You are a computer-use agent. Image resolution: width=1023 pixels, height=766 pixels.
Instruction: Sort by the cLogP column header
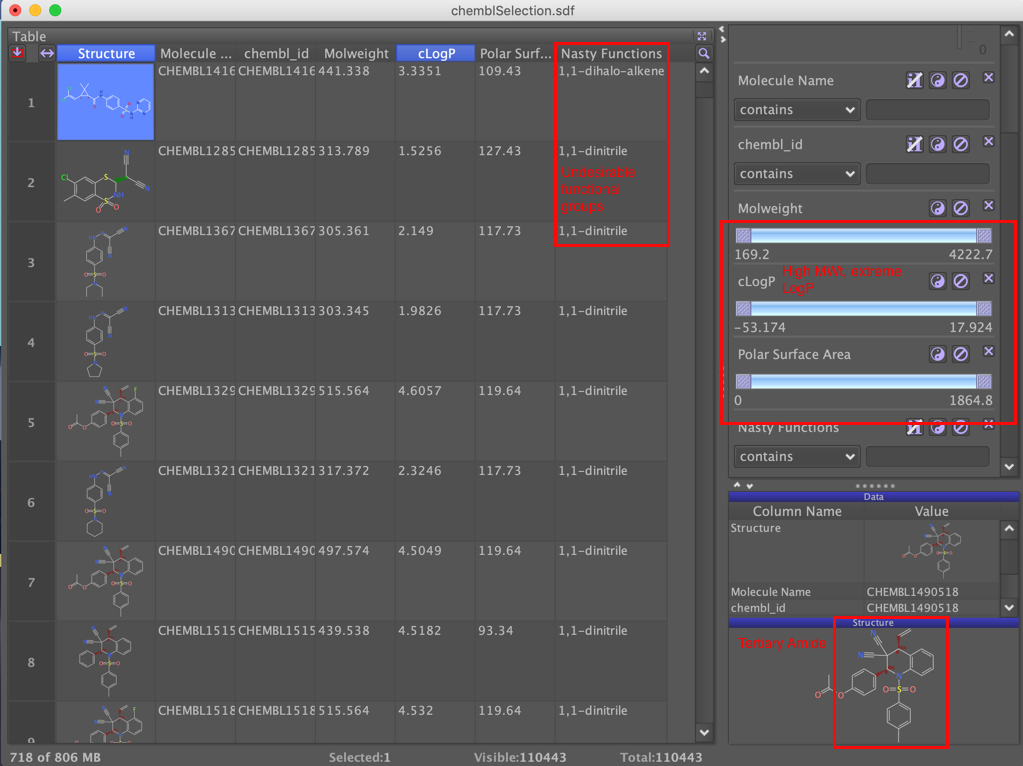click(436, 54)
